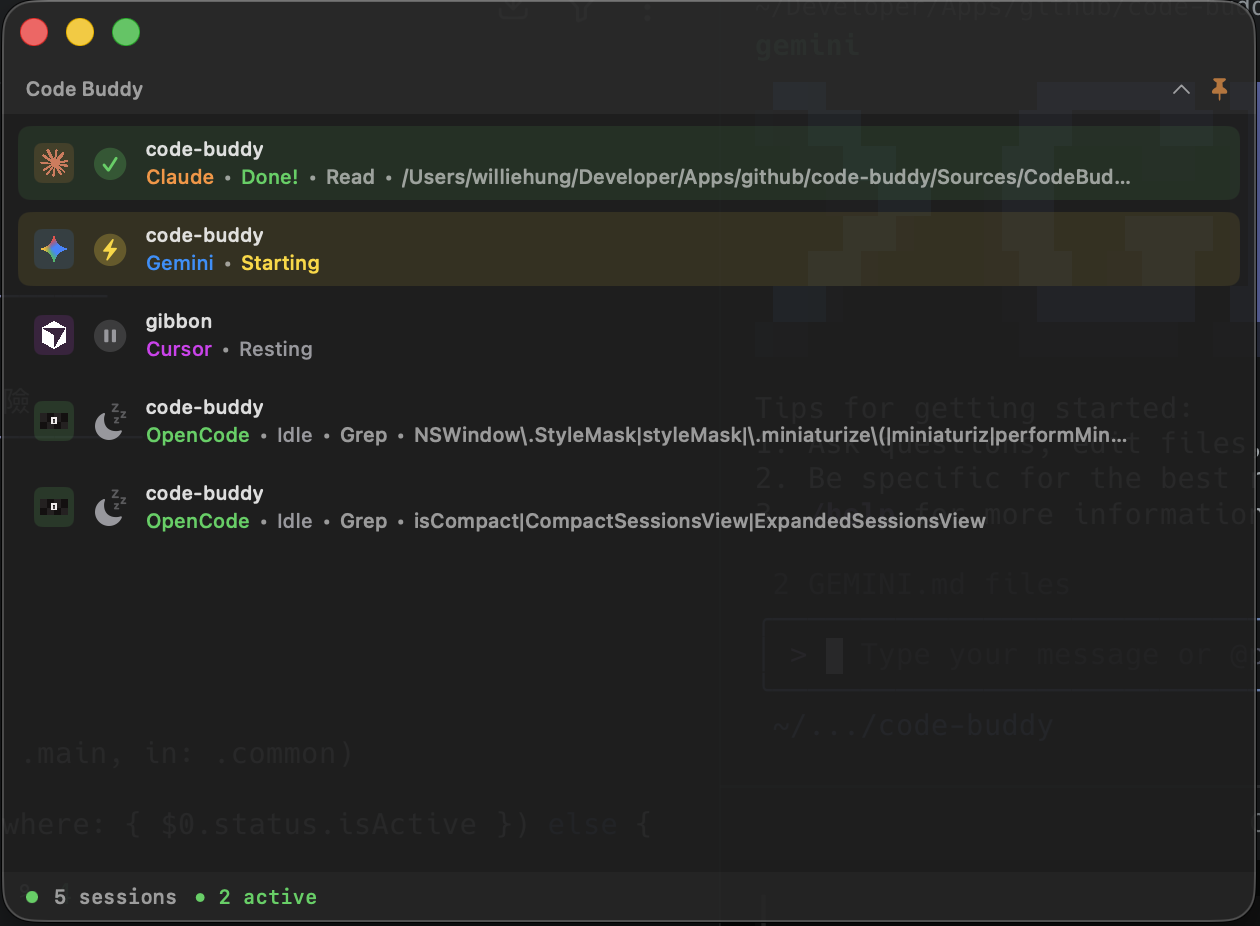The width and height of the screenshot is (1260, 926).
Task: Click OpenCode icon in the isCompact Grep row
Action: (54, 507)
